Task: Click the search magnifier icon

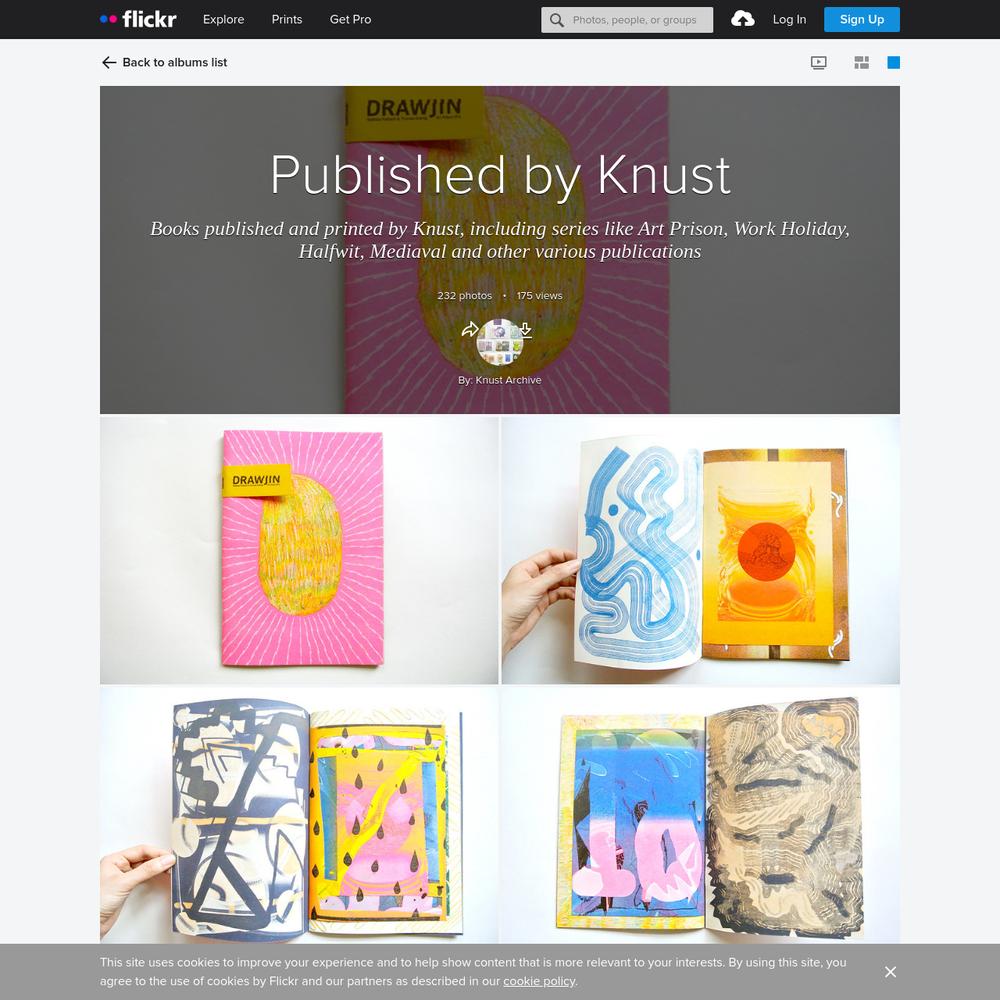Action: click(x=557, y=20)
